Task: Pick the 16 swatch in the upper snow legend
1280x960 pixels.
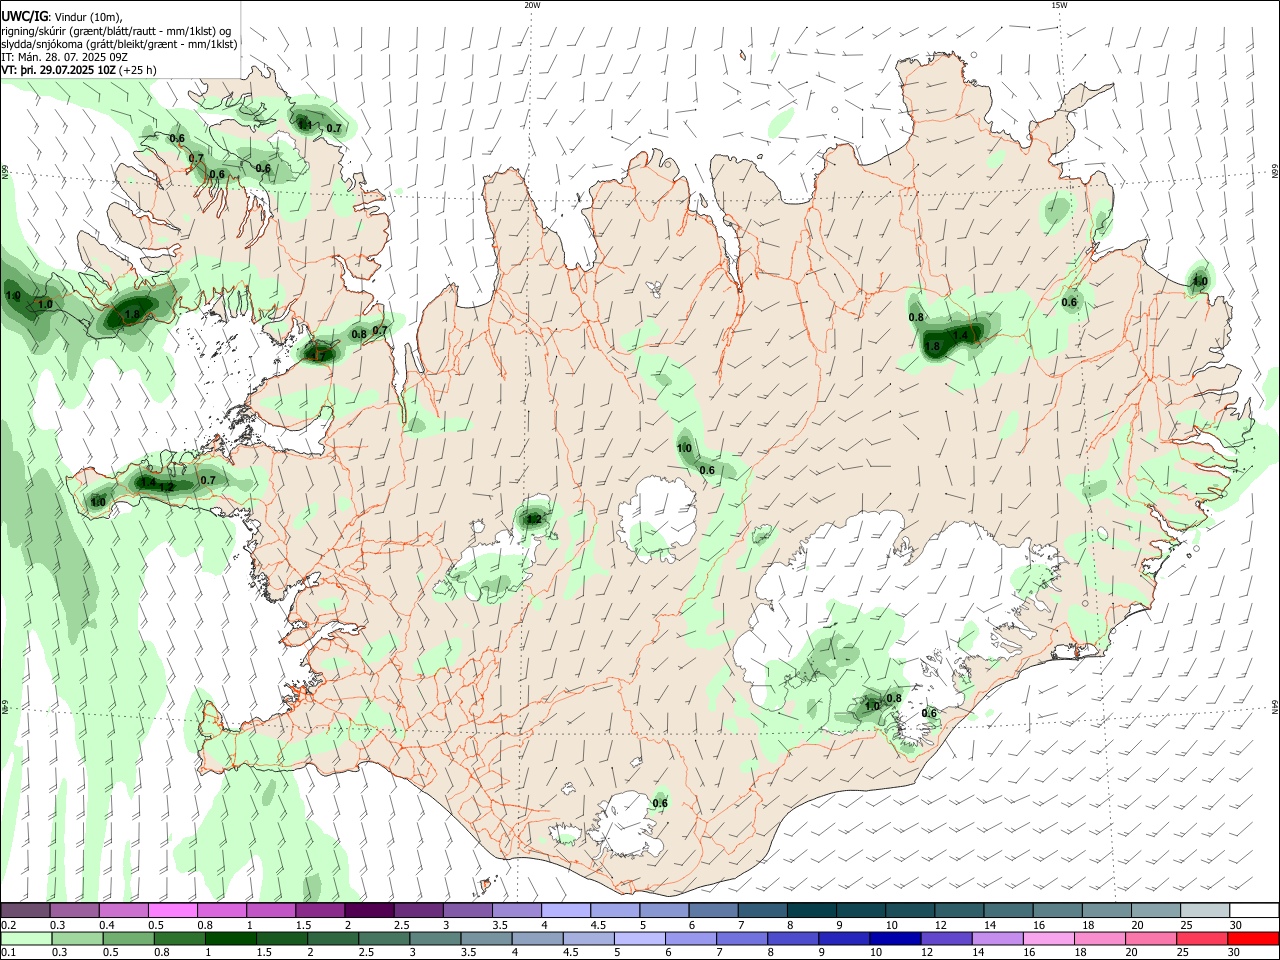Action: [1057, 910]
